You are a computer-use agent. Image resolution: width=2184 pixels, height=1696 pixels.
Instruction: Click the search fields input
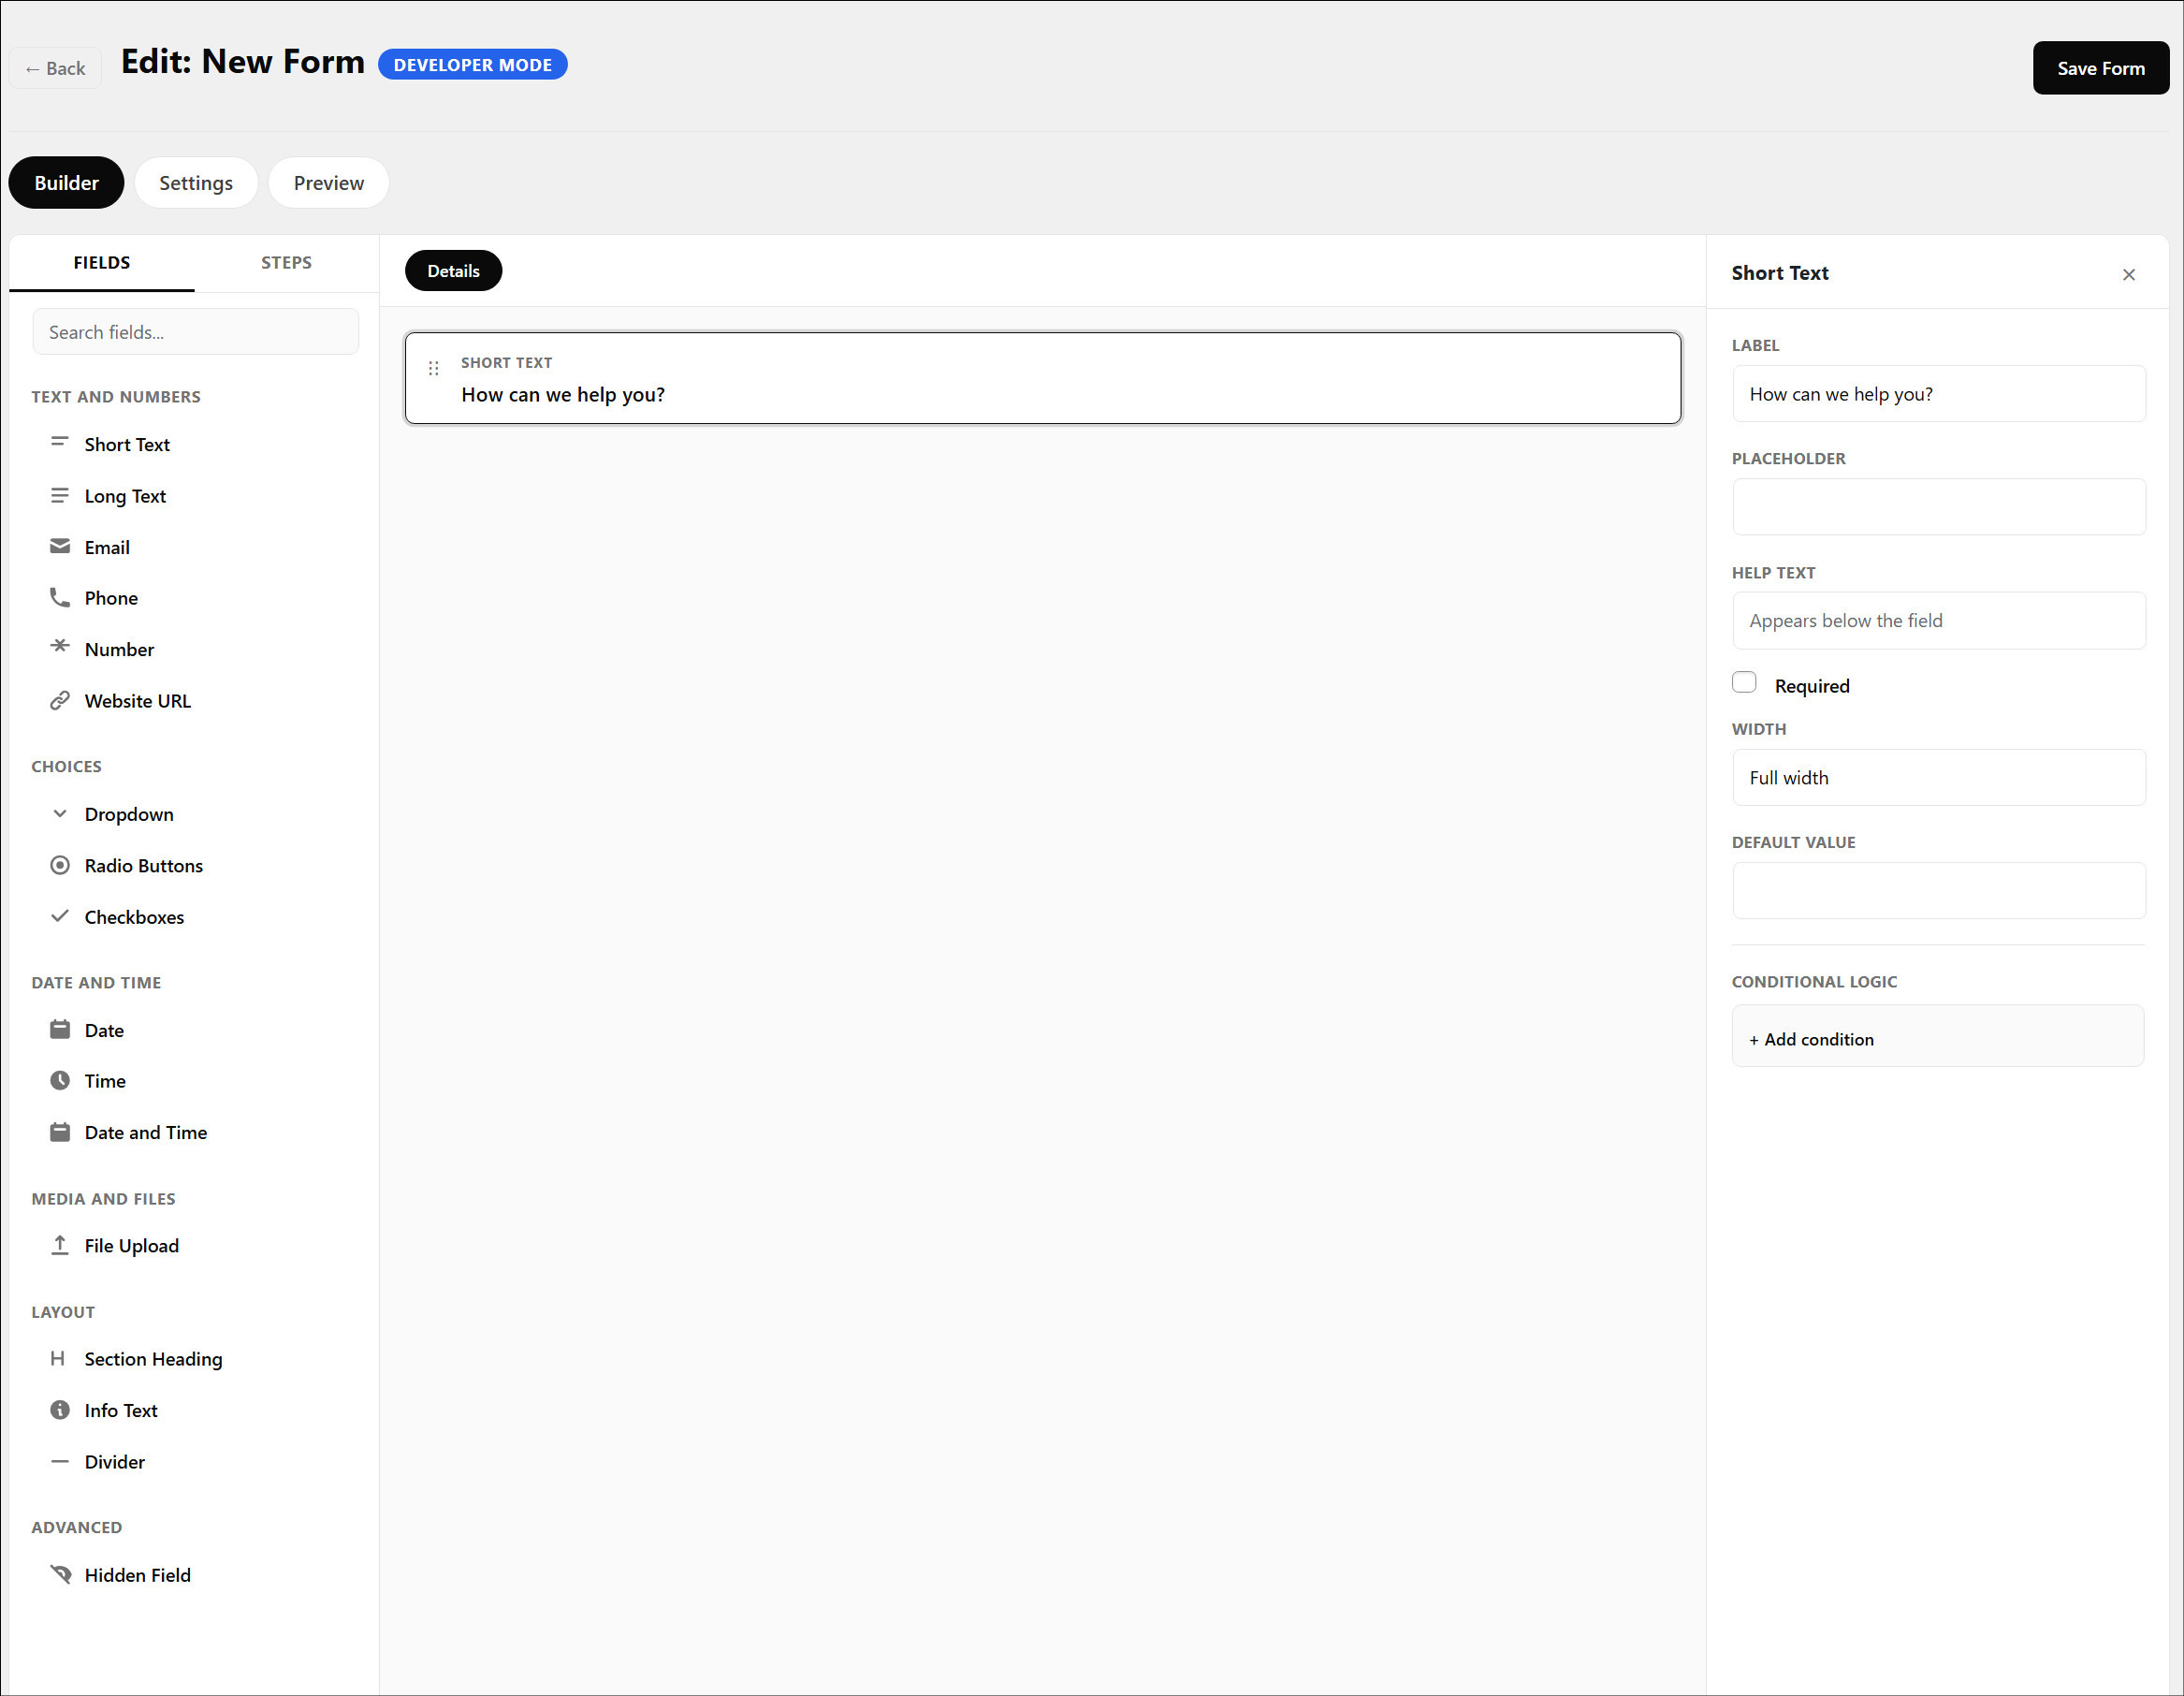[x=196, y=331]
